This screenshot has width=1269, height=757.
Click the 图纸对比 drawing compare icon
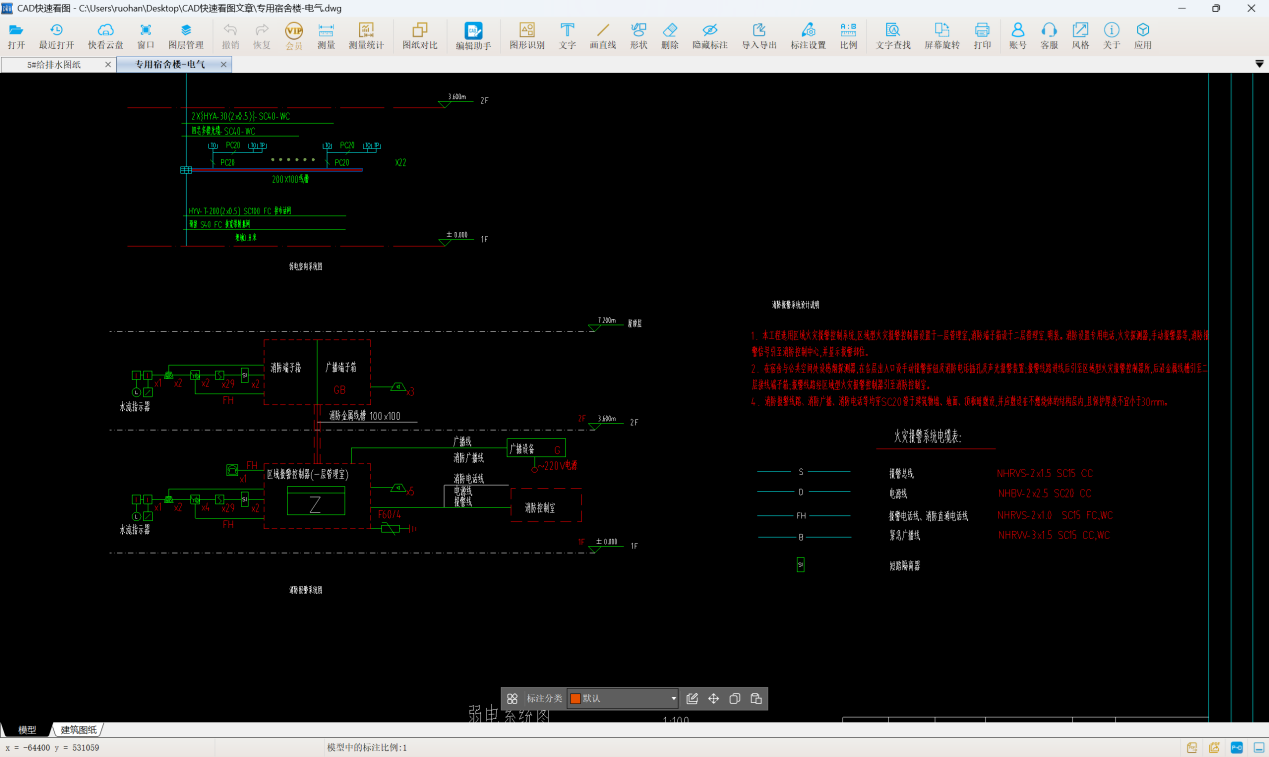click(x=420, y=36)
